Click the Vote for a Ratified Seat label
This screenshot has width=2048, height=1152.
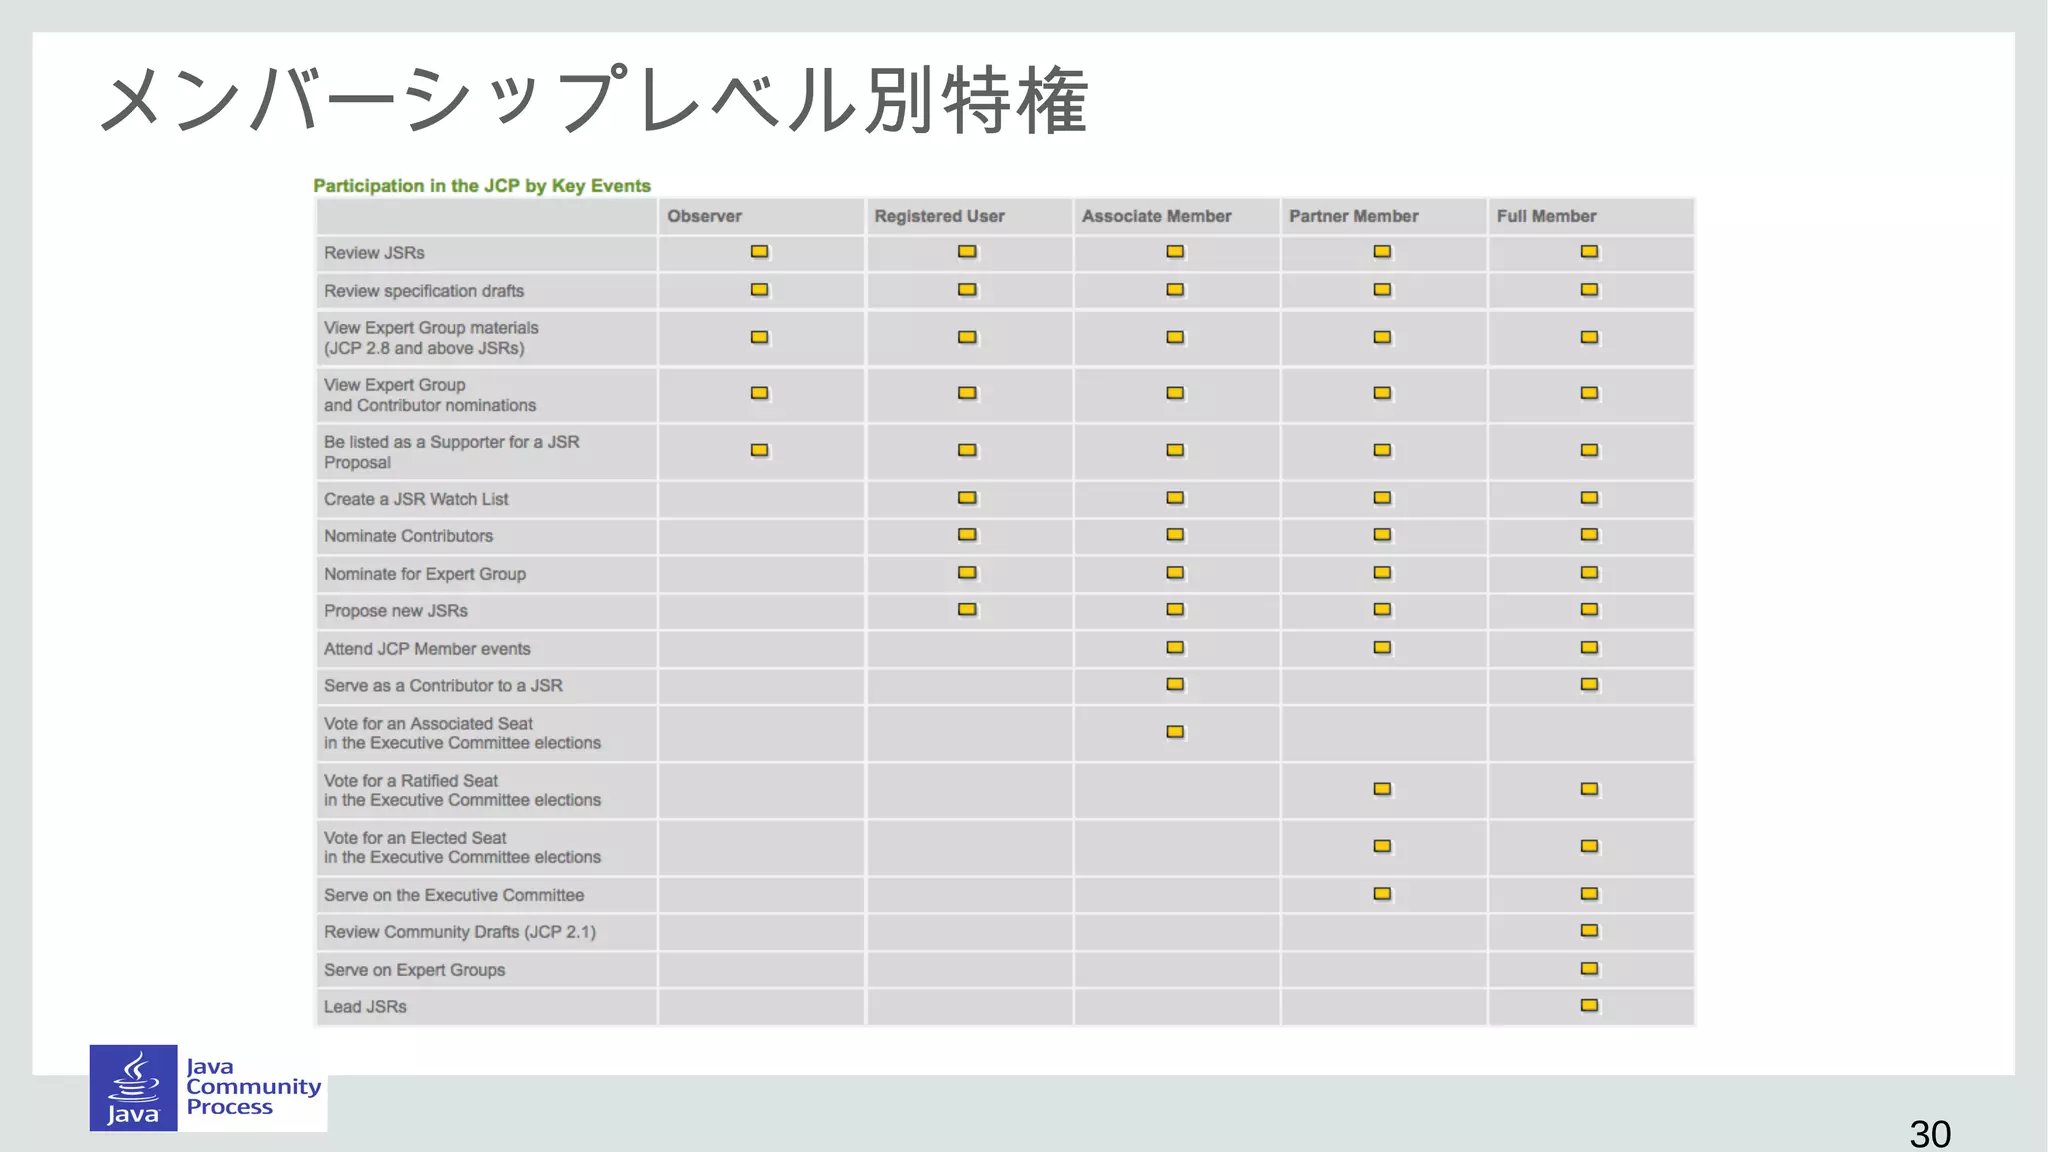pos(462,790)
